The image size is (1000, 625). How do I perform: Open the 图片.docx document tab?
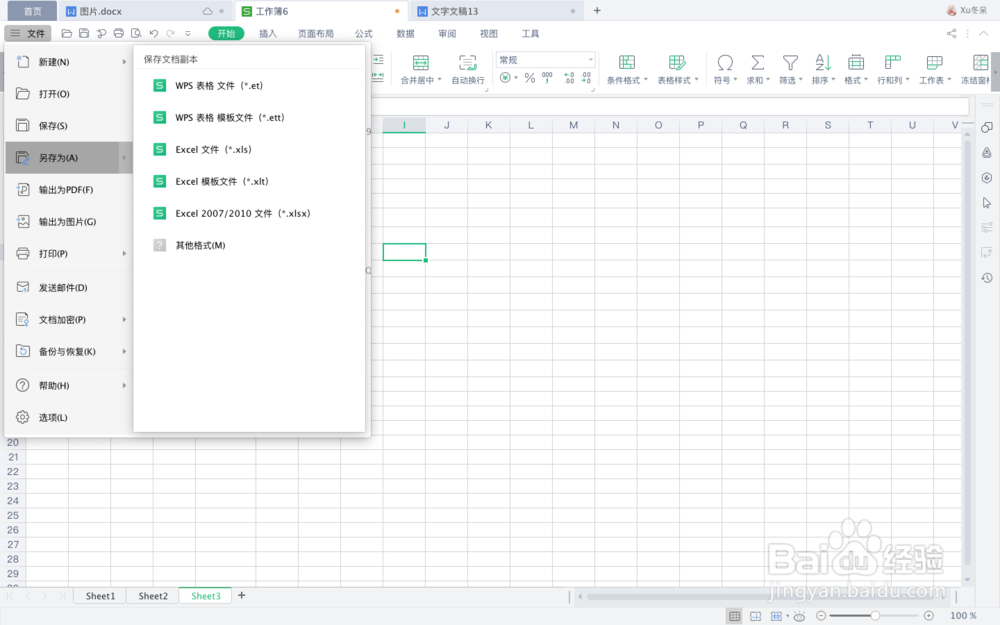pos(145,11)
